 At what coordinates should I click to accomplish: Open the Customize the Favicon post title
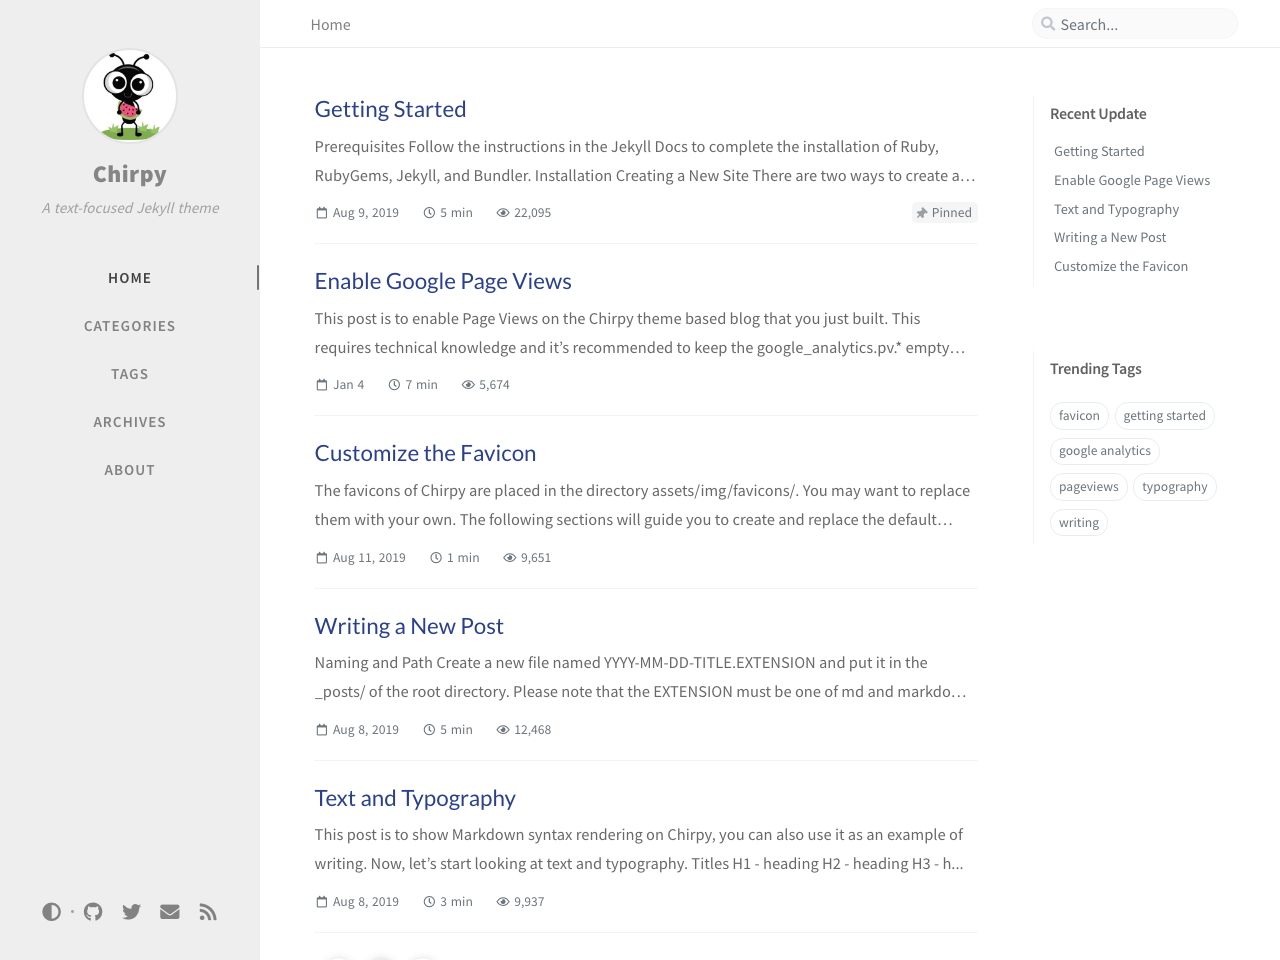[x=425, y=453]
